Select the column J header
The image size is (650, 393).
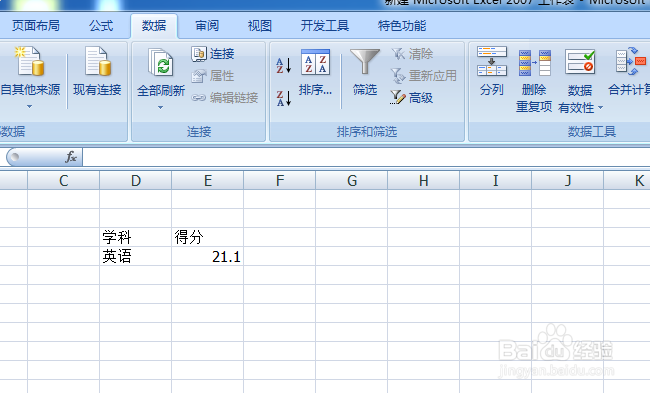pos(568,180)
